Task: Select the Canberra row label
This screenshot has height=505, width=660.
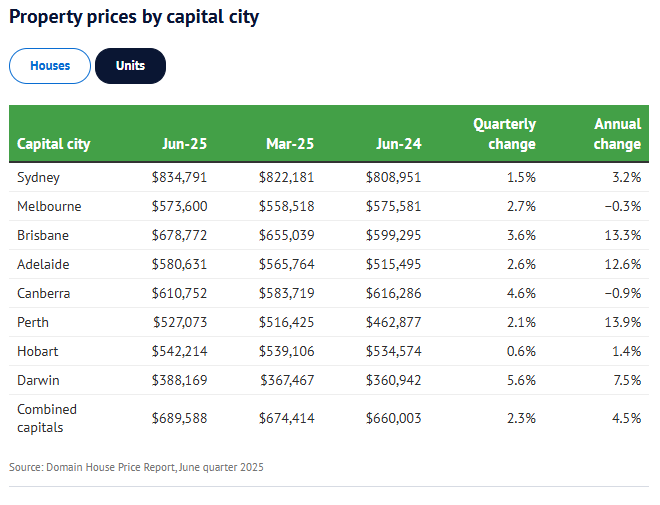Action: pyautogui.click(x=45, y=293)
